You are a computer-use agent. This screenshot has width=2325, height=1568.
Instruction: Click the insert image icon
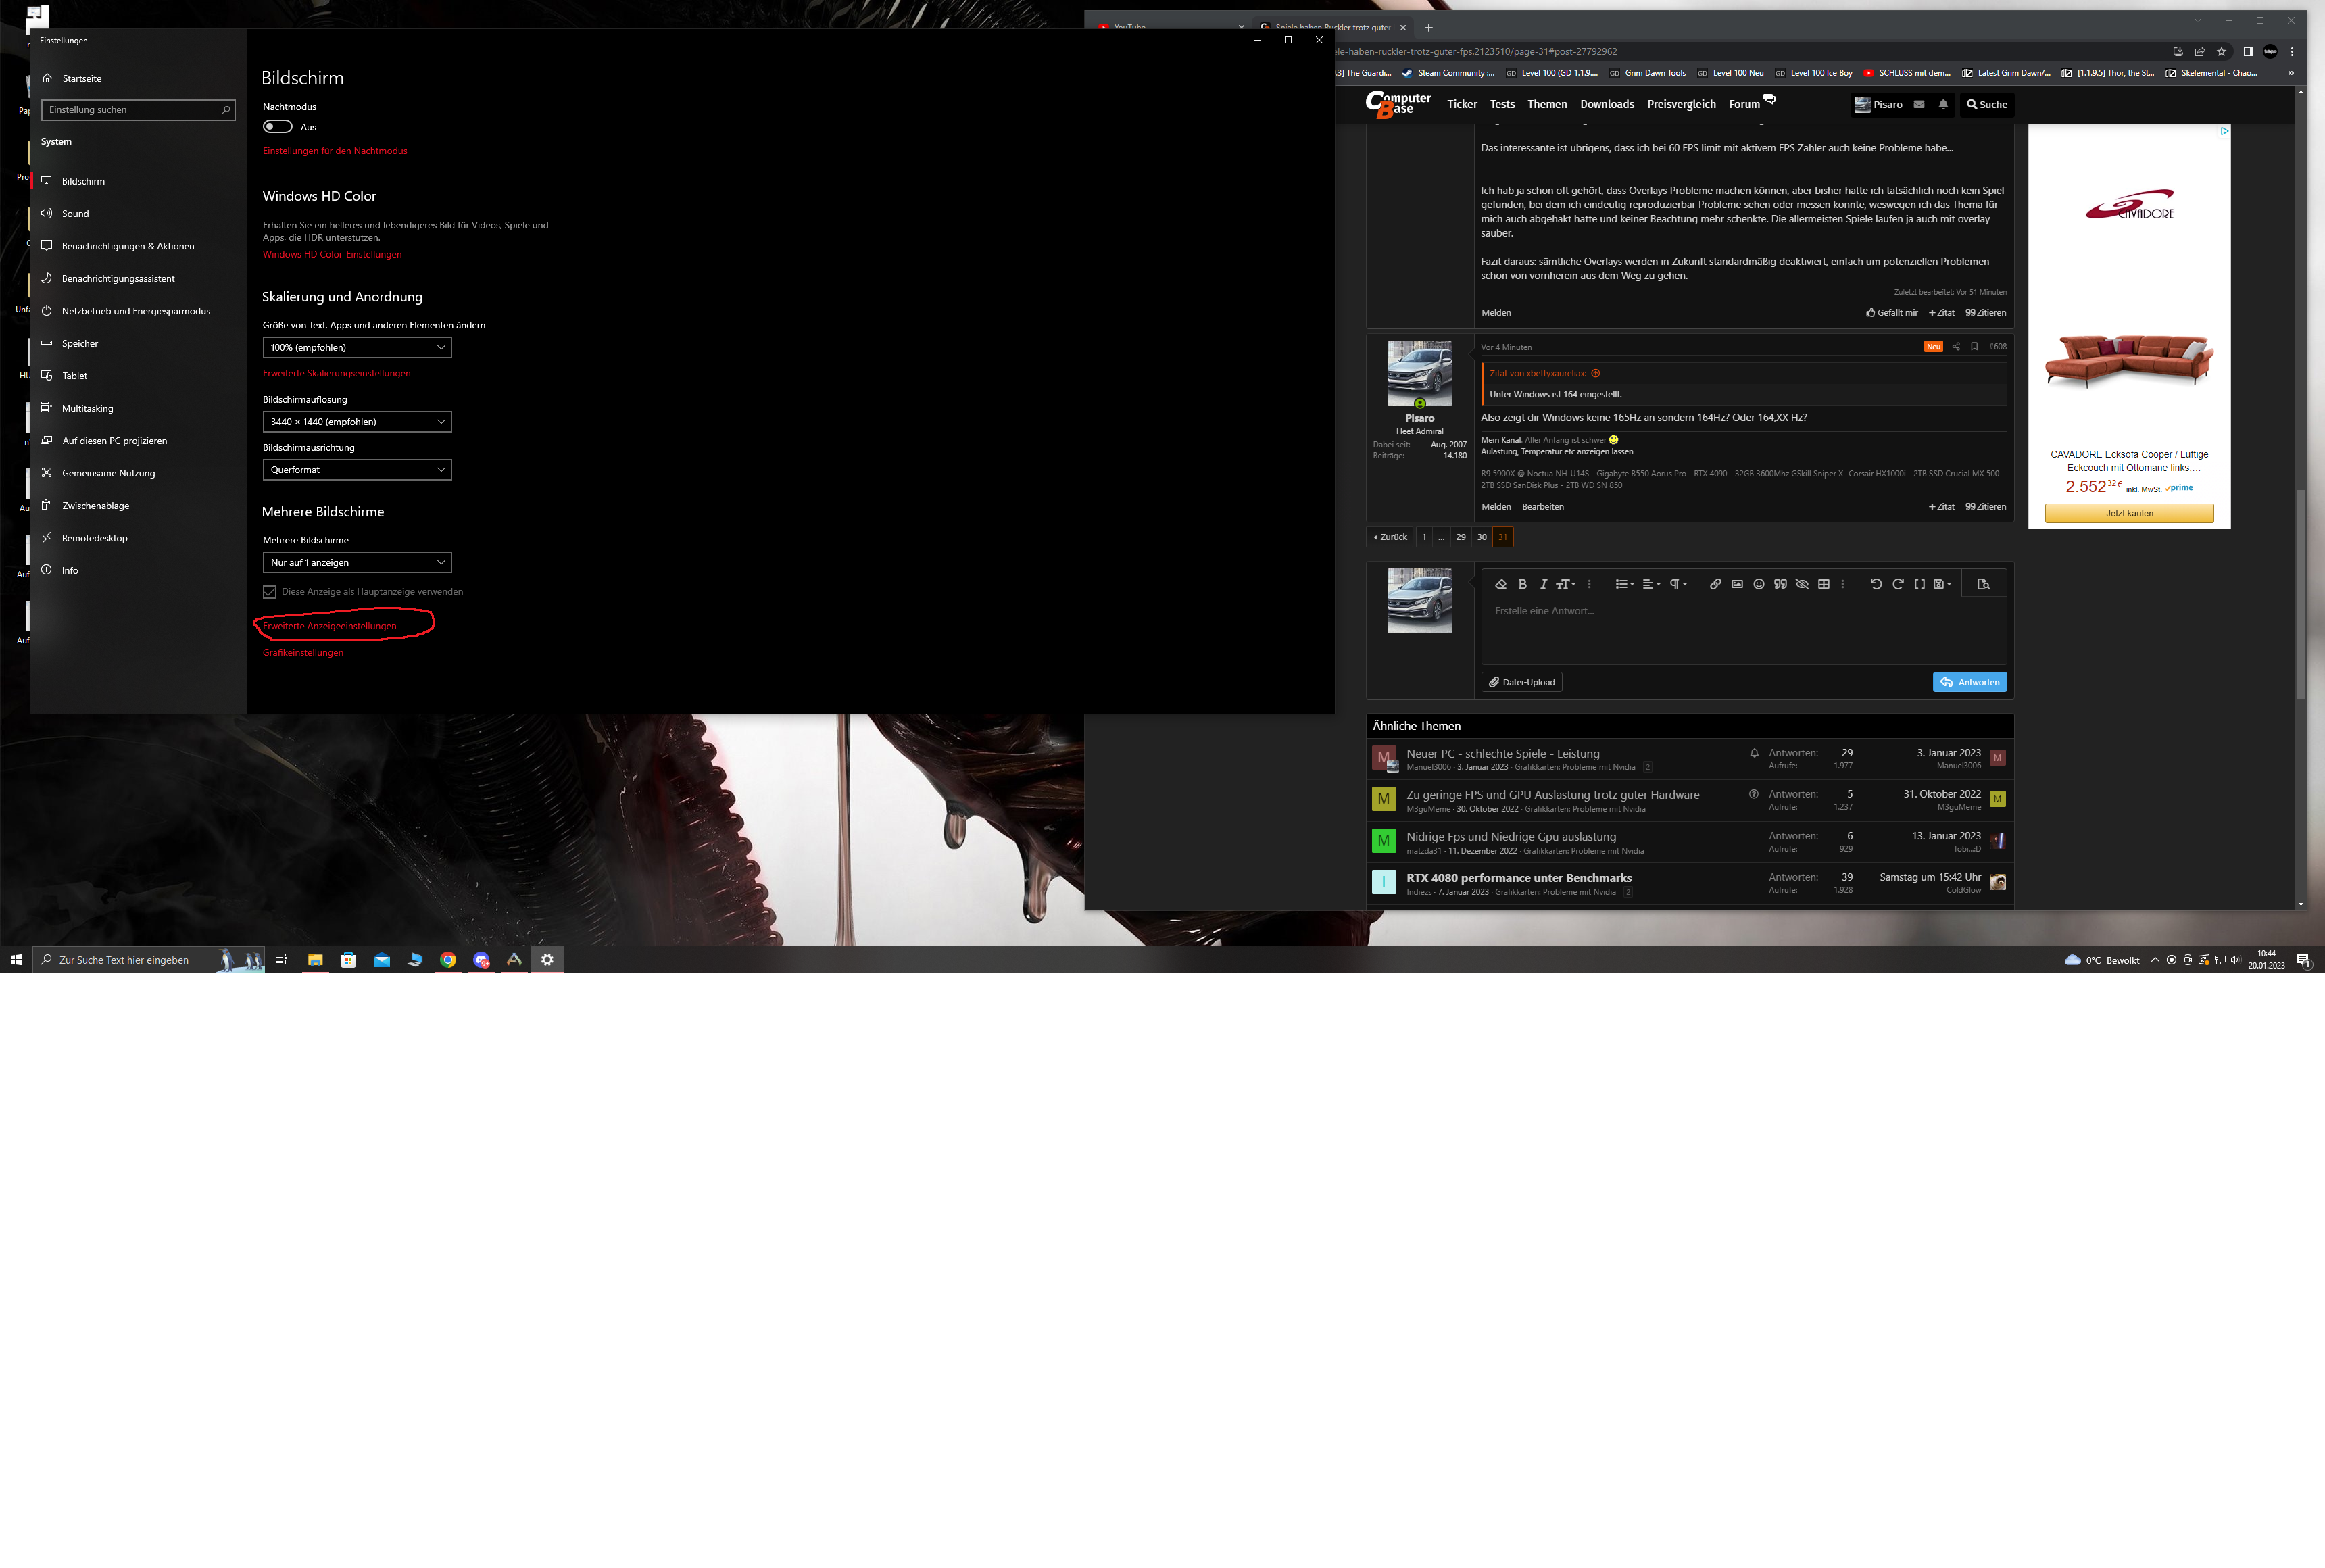pyautogui.click(x=1737, y=584)
